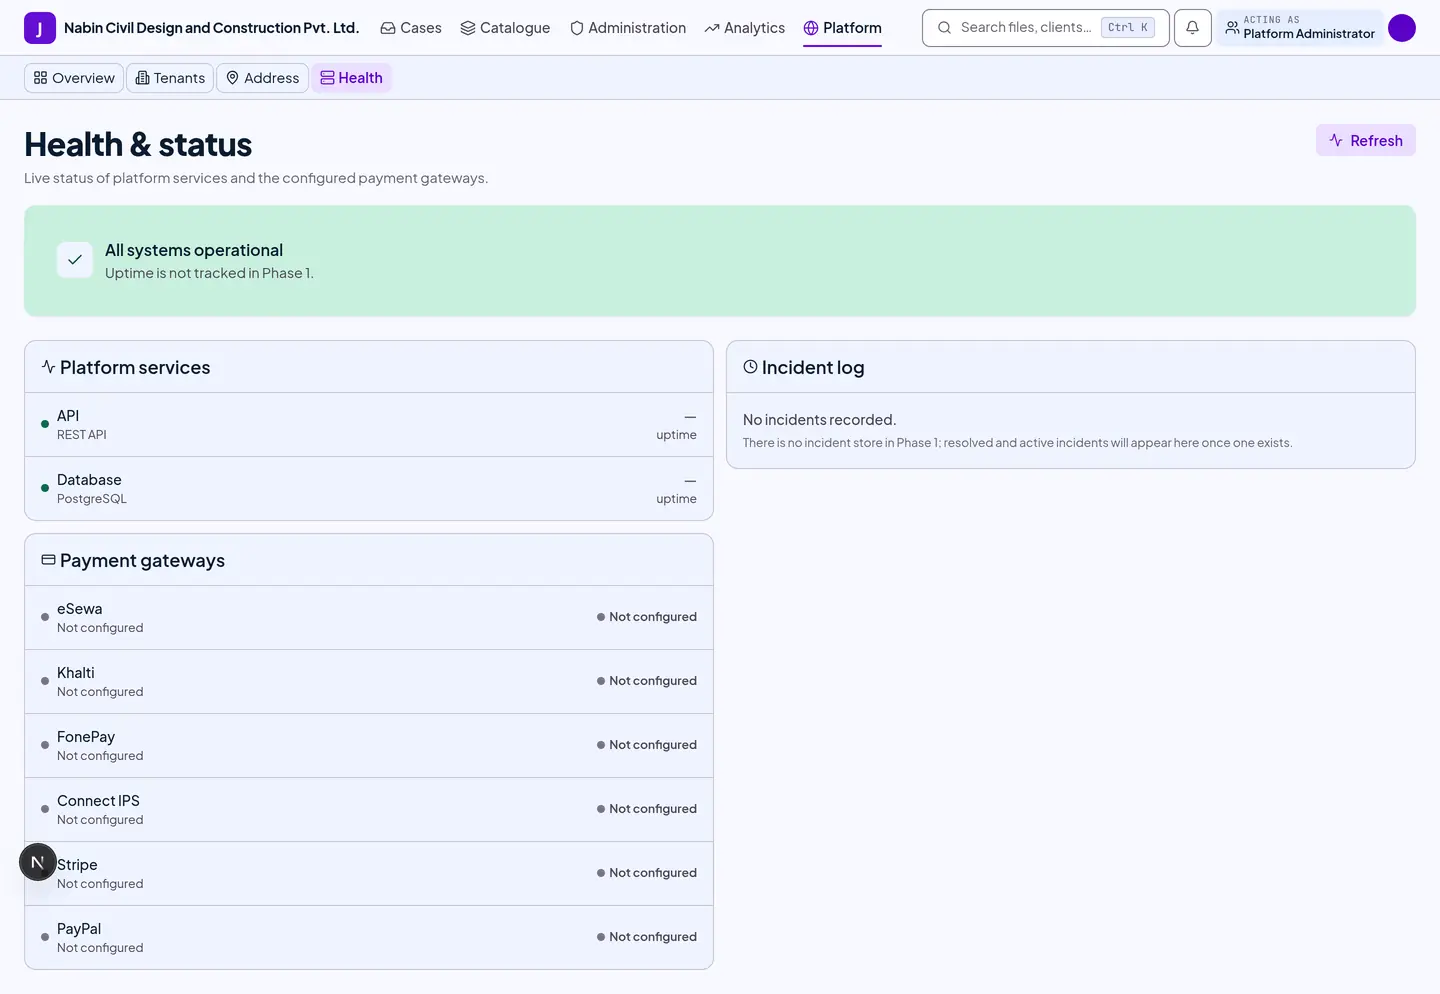
Task: Focus the search files and clients field
Action: point(1045,28)
